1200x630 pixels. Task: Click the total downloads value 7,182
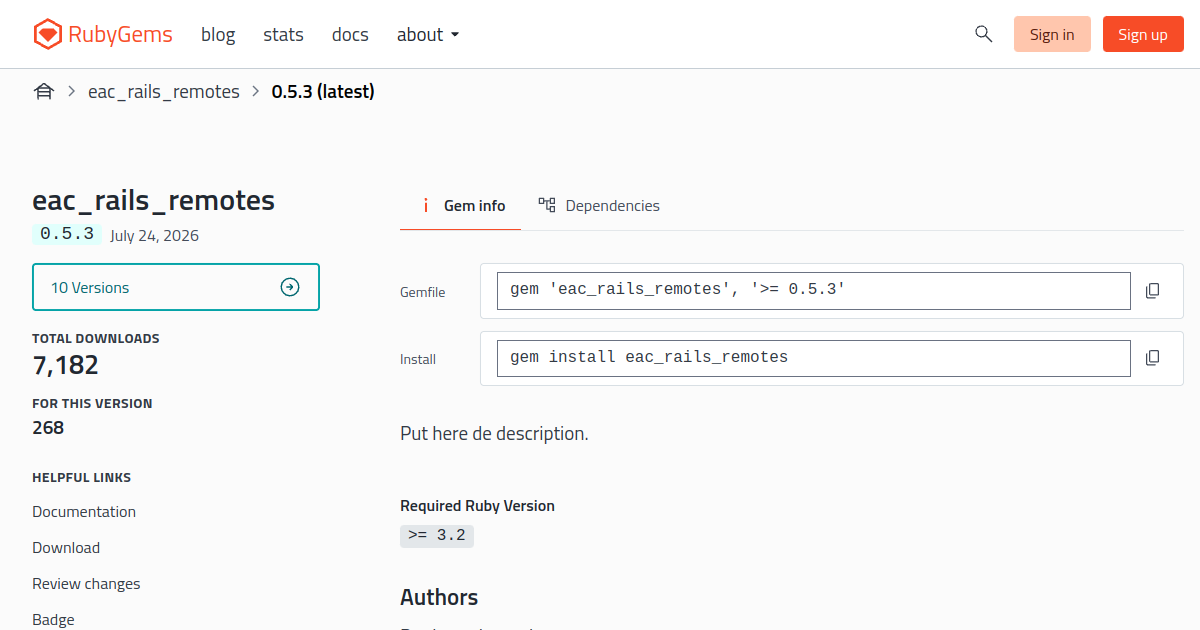tap(66, 365)
